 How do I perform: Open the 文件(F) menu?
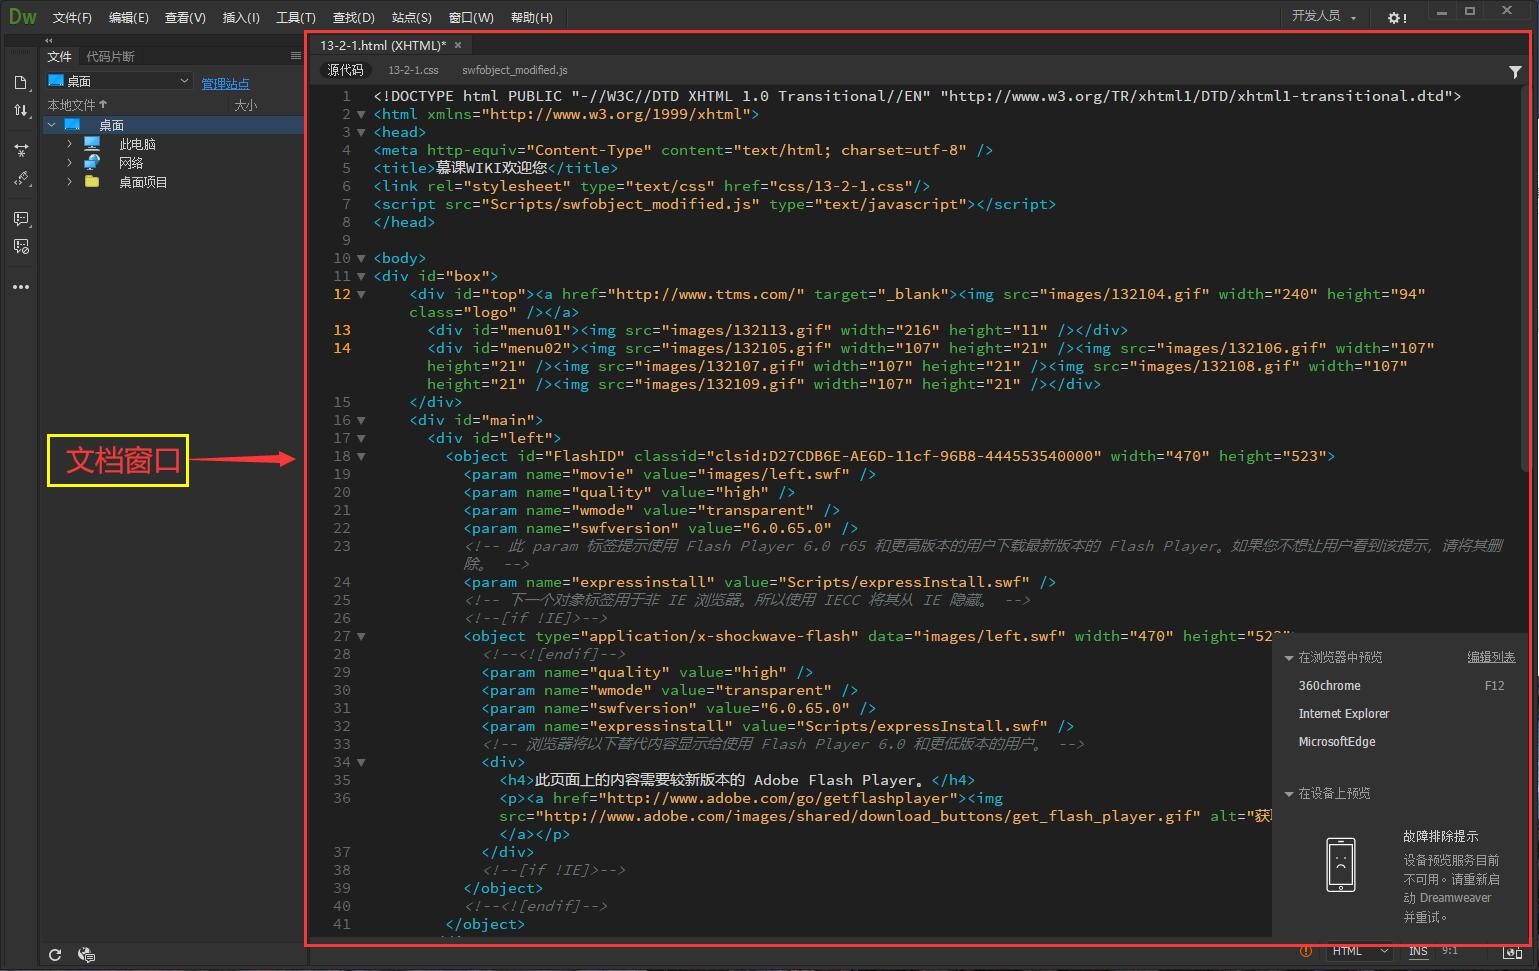coord(72,17)
